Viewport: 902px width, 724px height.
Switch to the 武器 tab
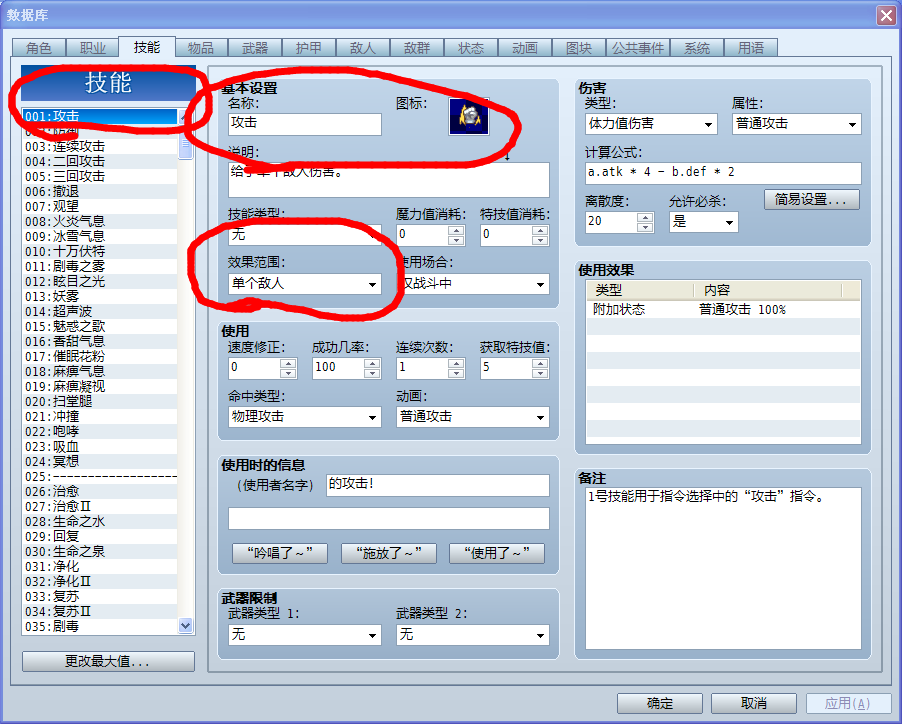pyautogui.click(x=255, y=48)
